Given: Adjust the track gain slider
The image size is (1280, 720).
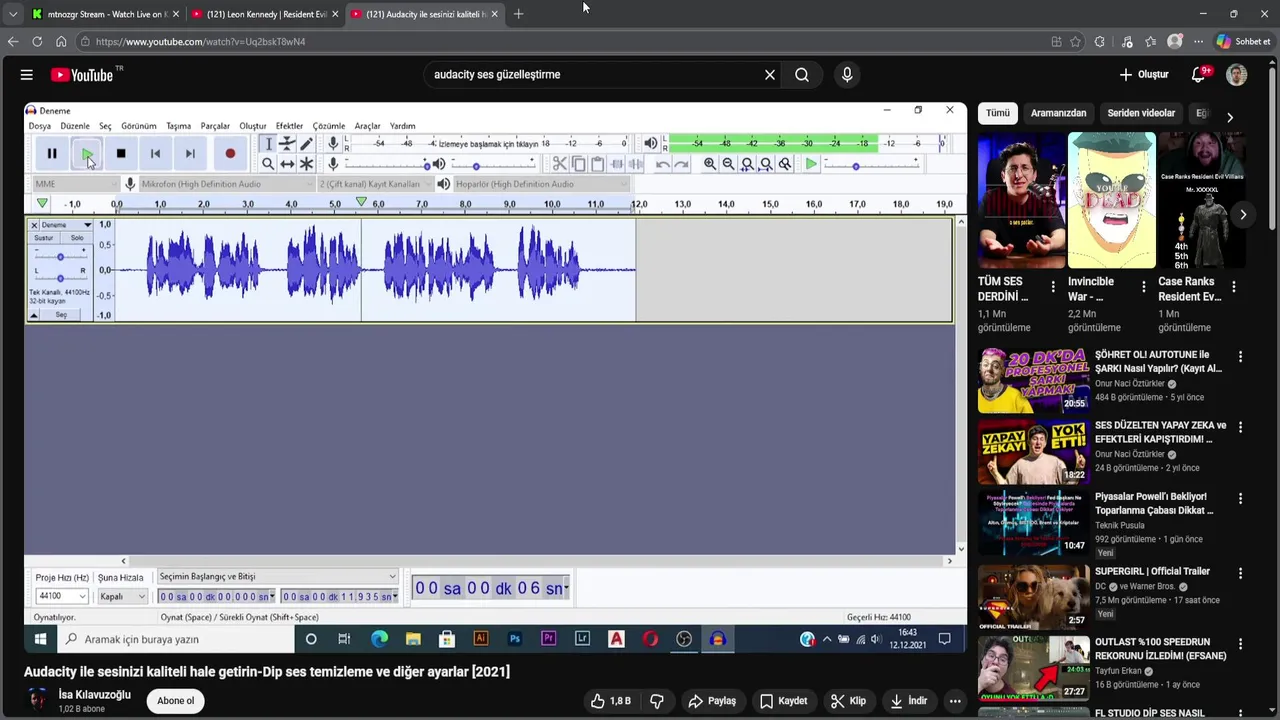Looking at the screenshot, I should (60, 256).
